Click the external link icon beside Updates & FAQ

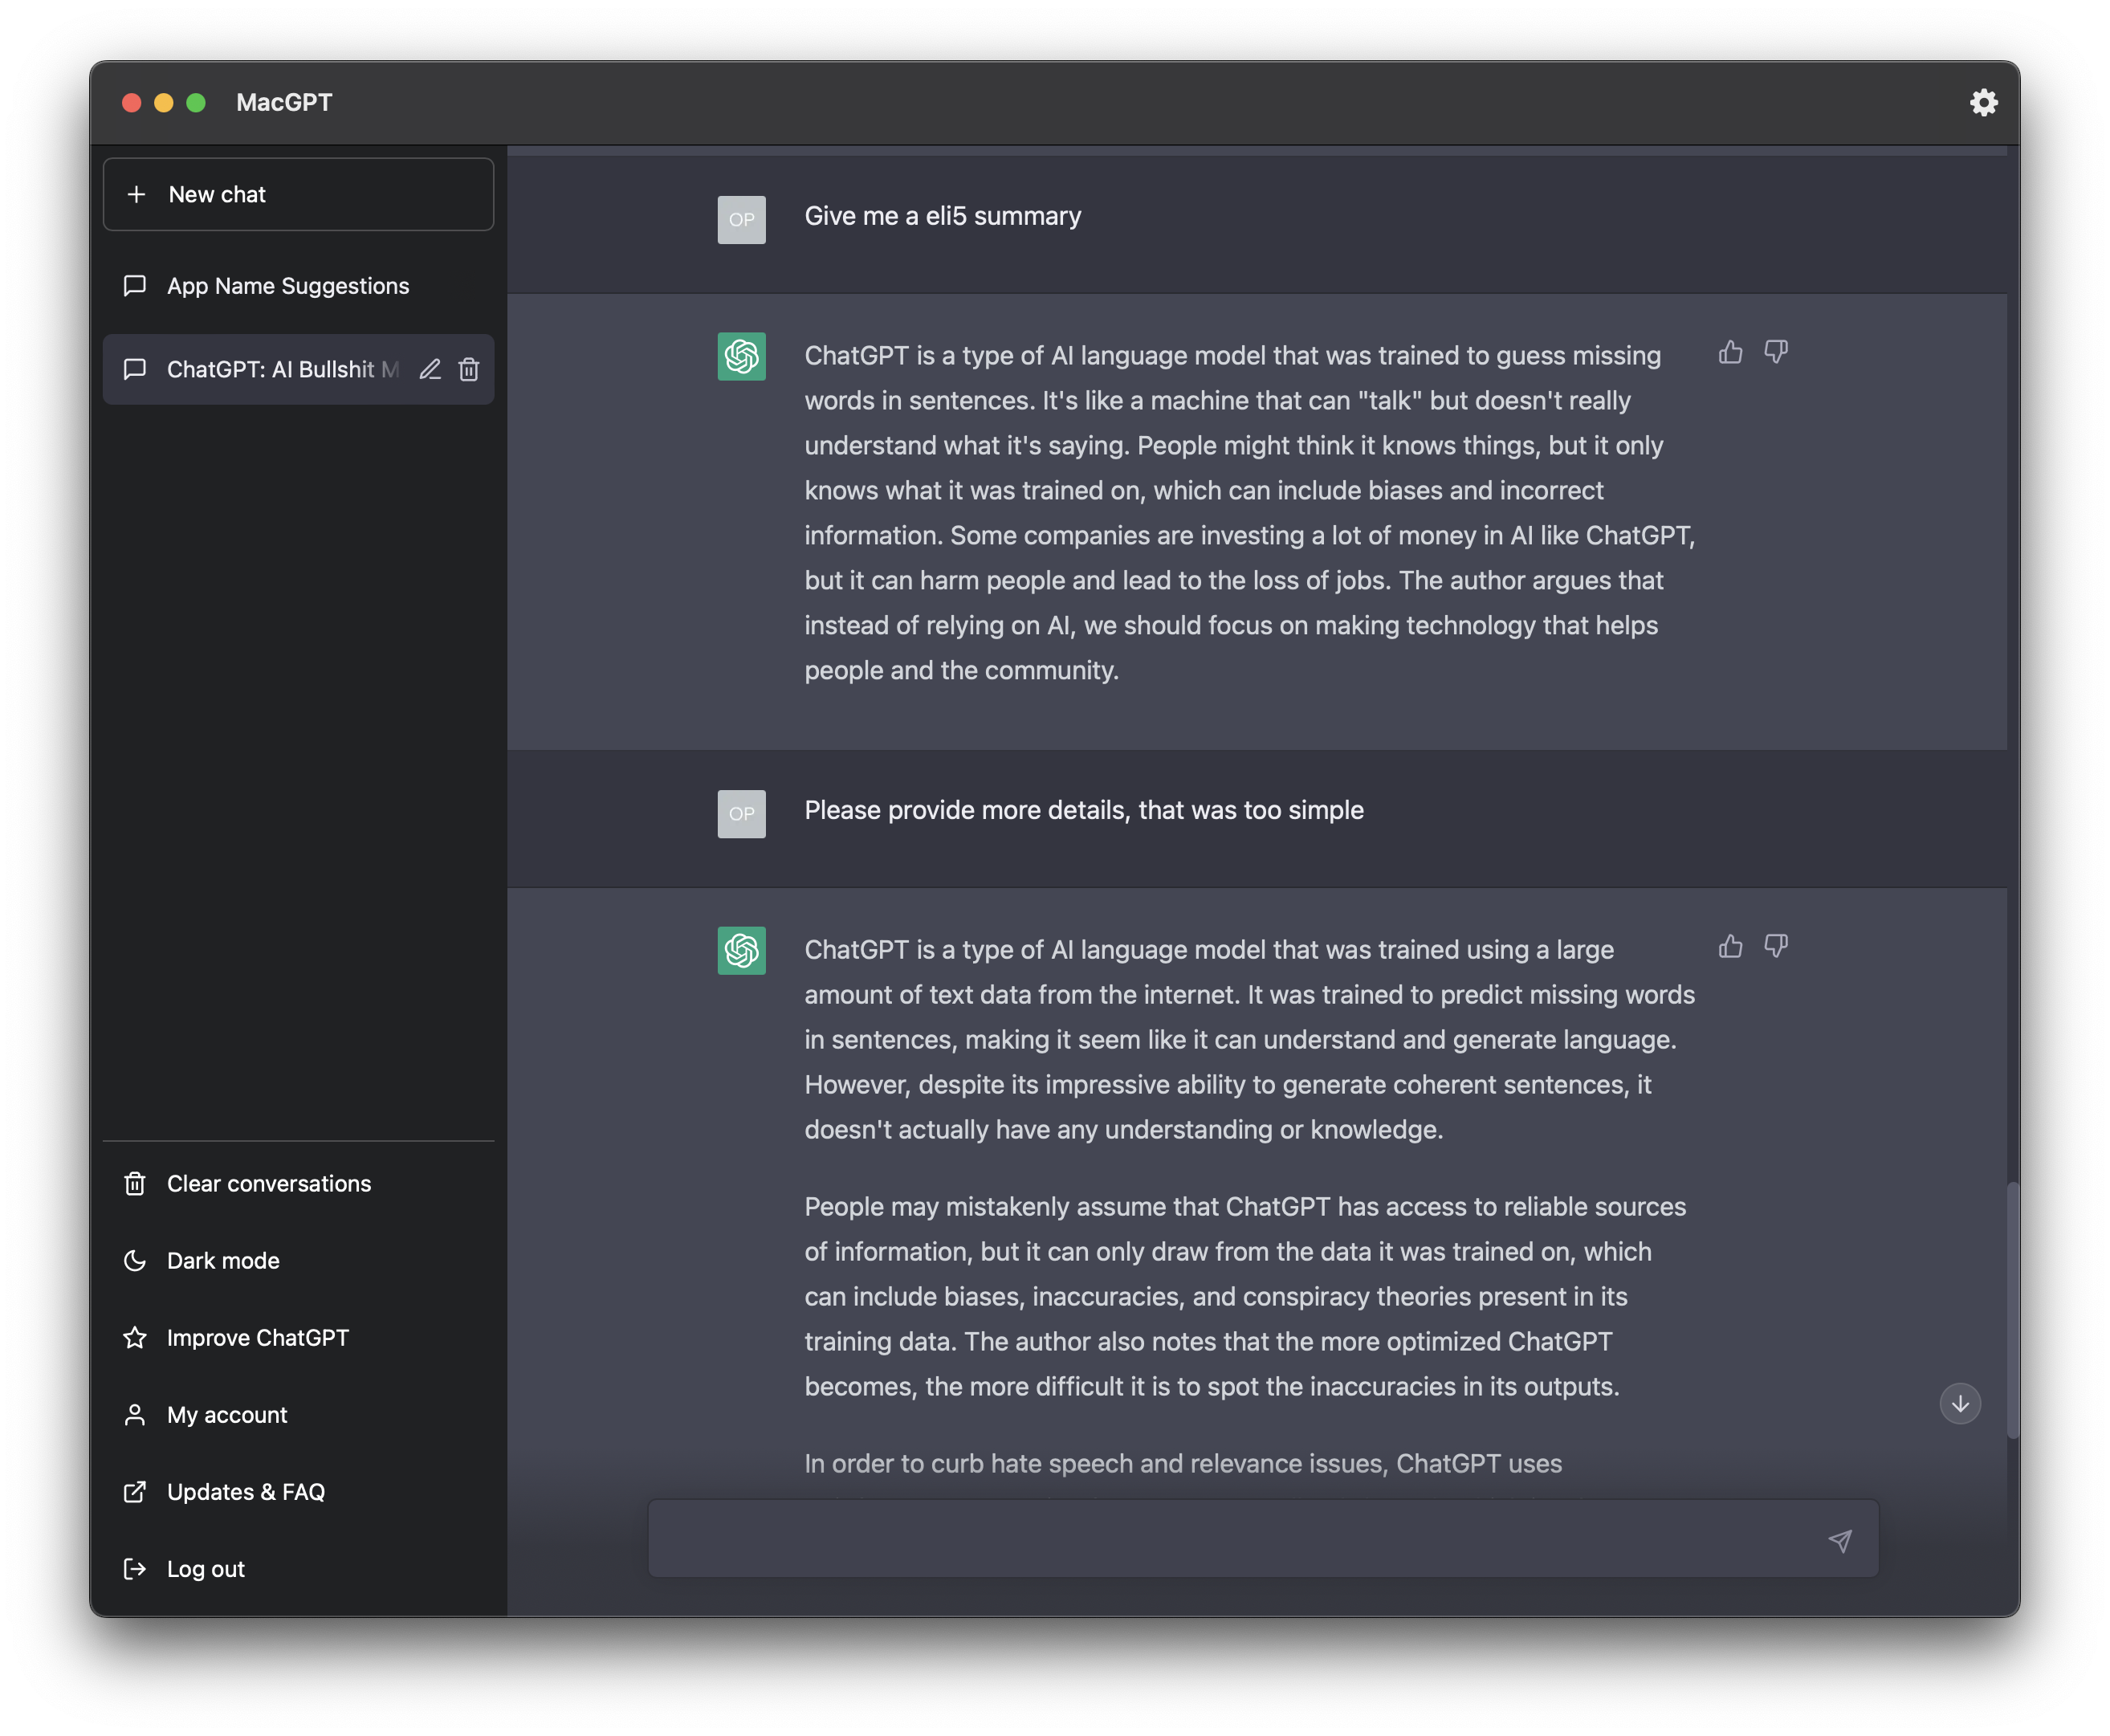(135, 1492)
